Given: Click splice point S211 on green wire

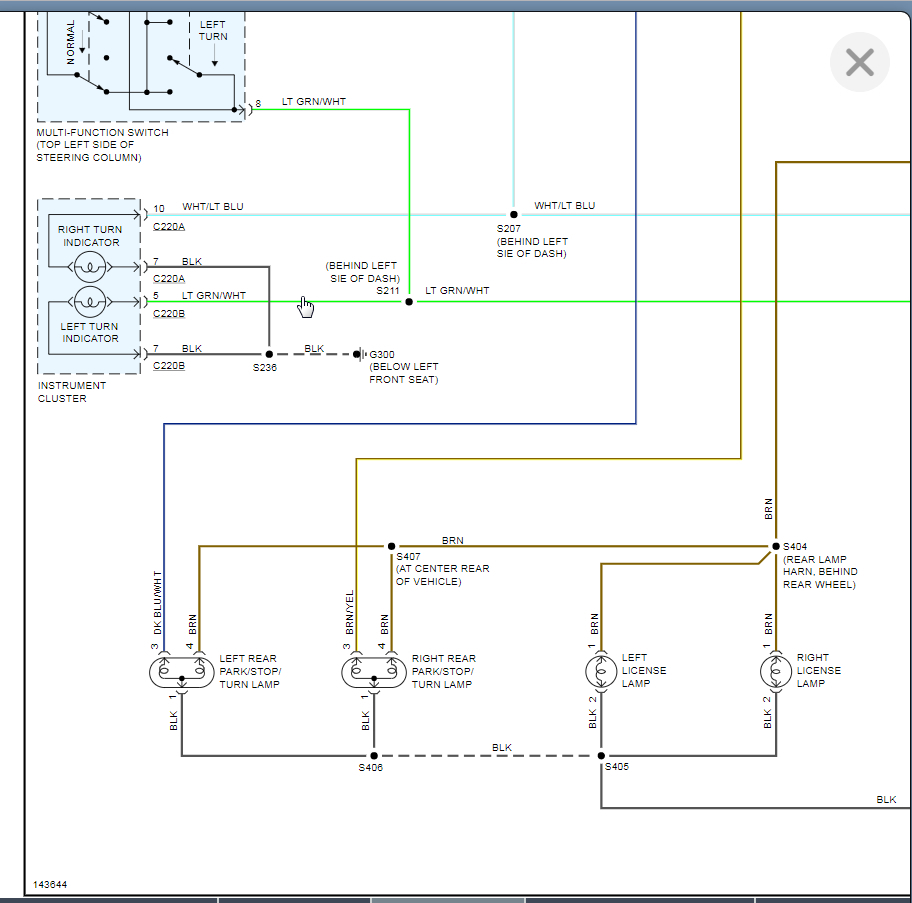Looking at the screenshot, I should (x=408, y=300).
